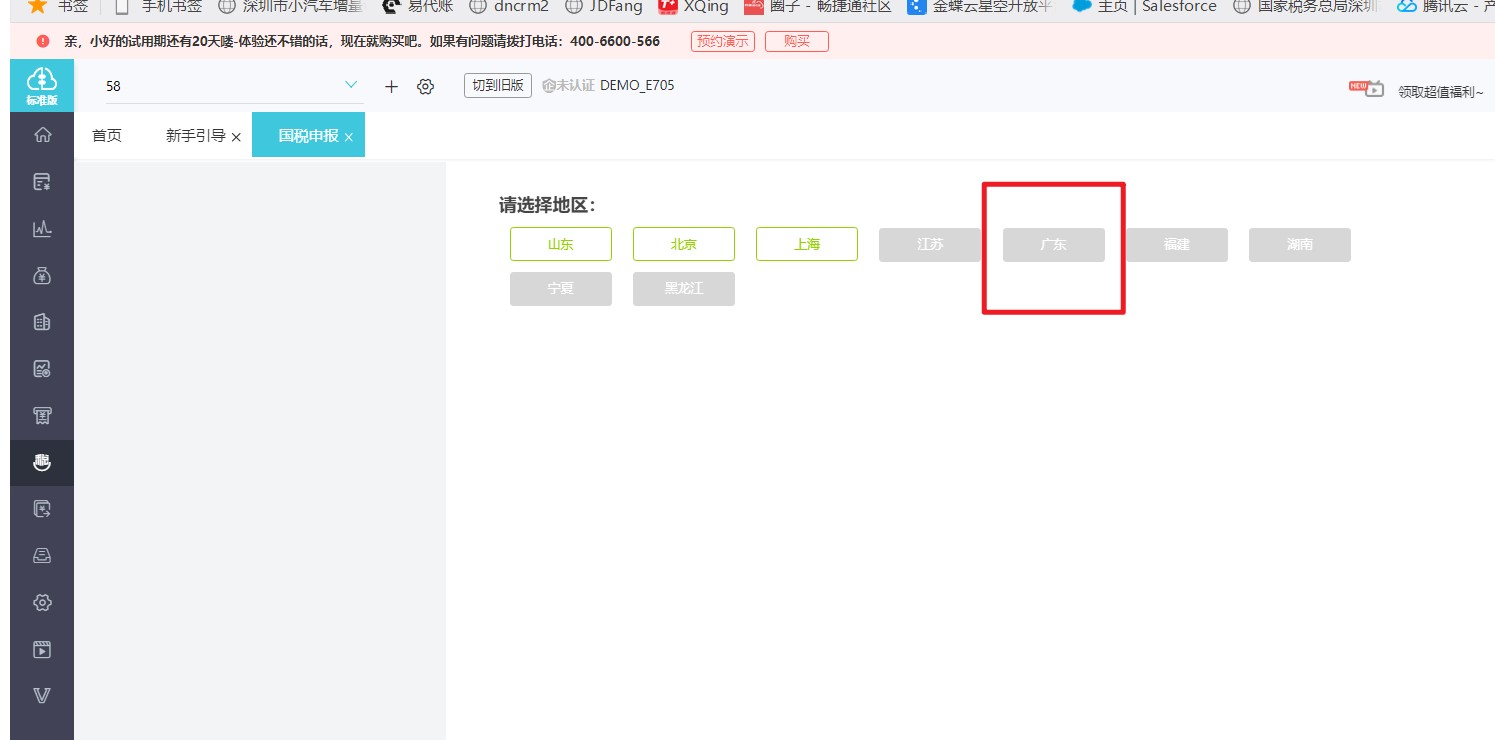Open the video tutorial icon in sidebar
The height and width of the screenshot is (740, 1495).
click(42, 650)
